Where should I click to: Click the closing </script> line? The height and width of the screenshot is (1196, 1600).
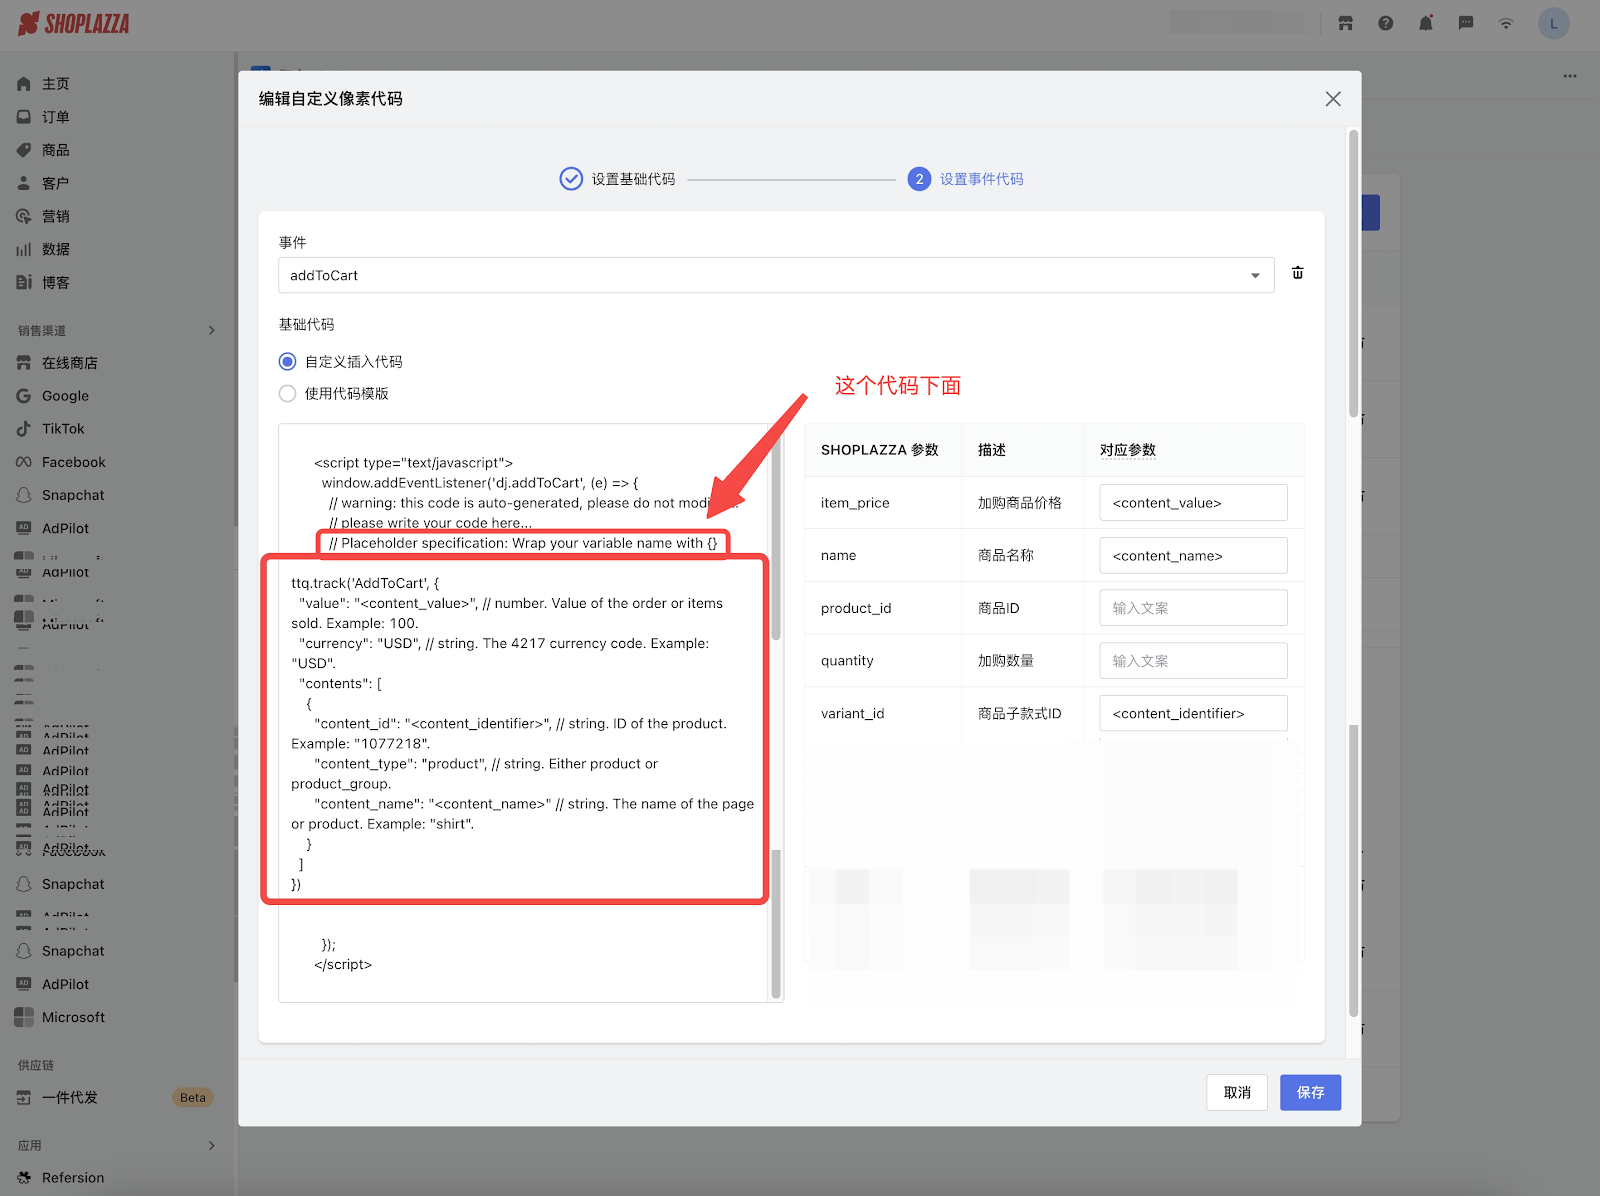pos(343,965)
